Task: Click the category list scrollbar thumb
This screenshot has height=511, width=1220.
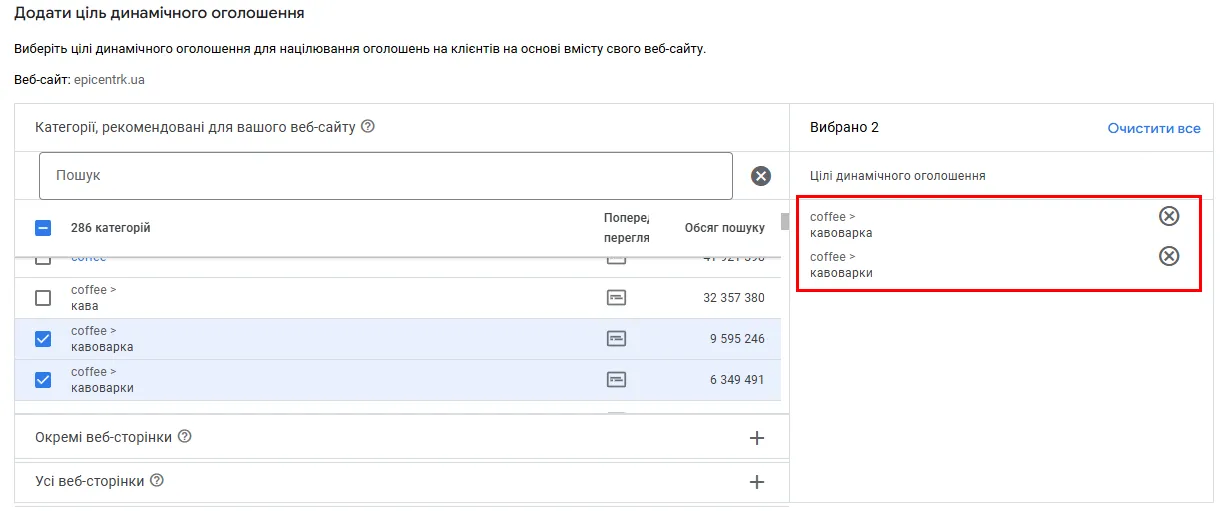Action: click(x=784, y=221)
